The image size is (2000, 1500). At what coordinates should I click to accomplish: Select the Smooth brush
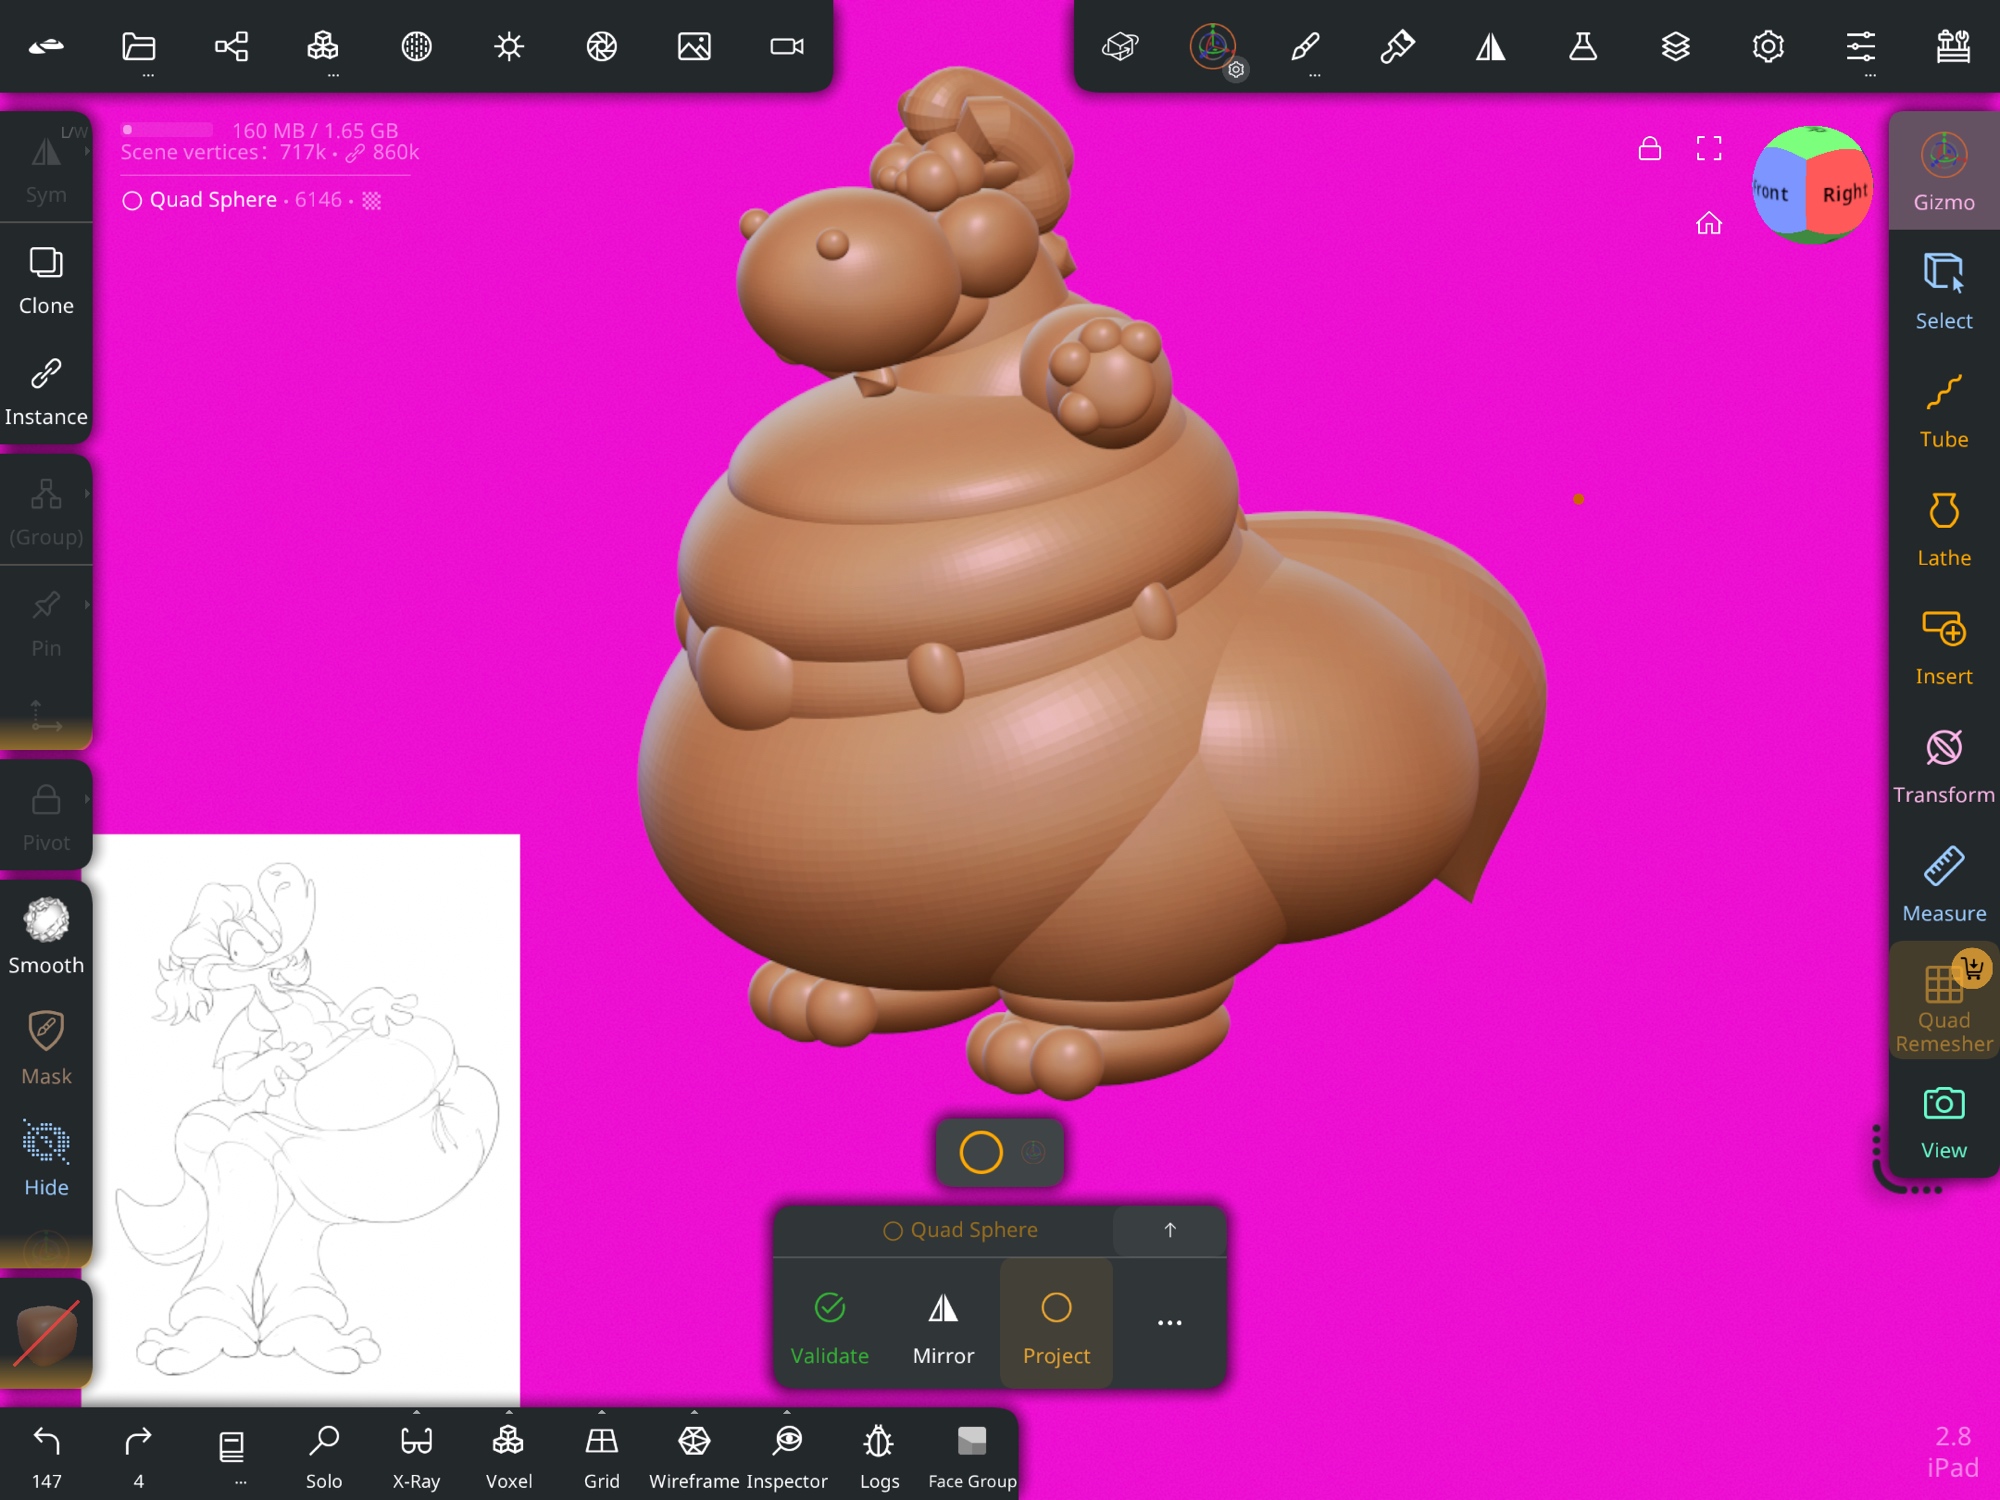tap(46, 936)
